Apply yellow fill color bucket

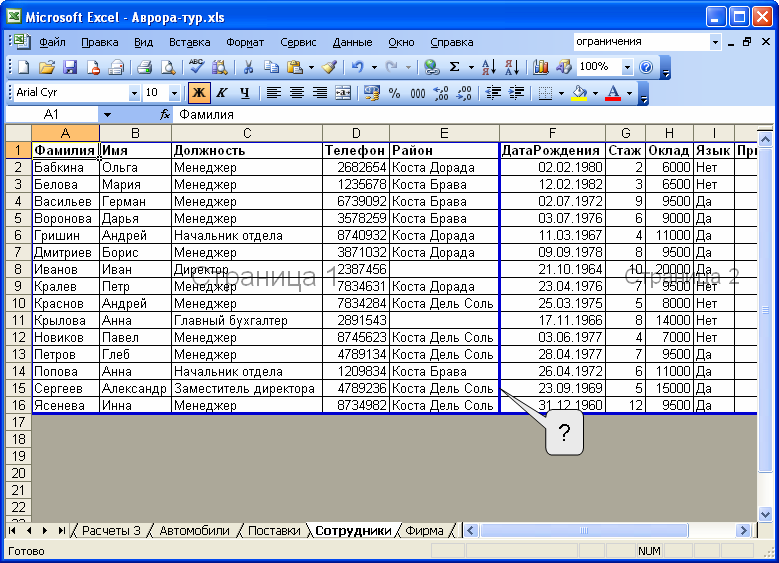click(579, 93)
